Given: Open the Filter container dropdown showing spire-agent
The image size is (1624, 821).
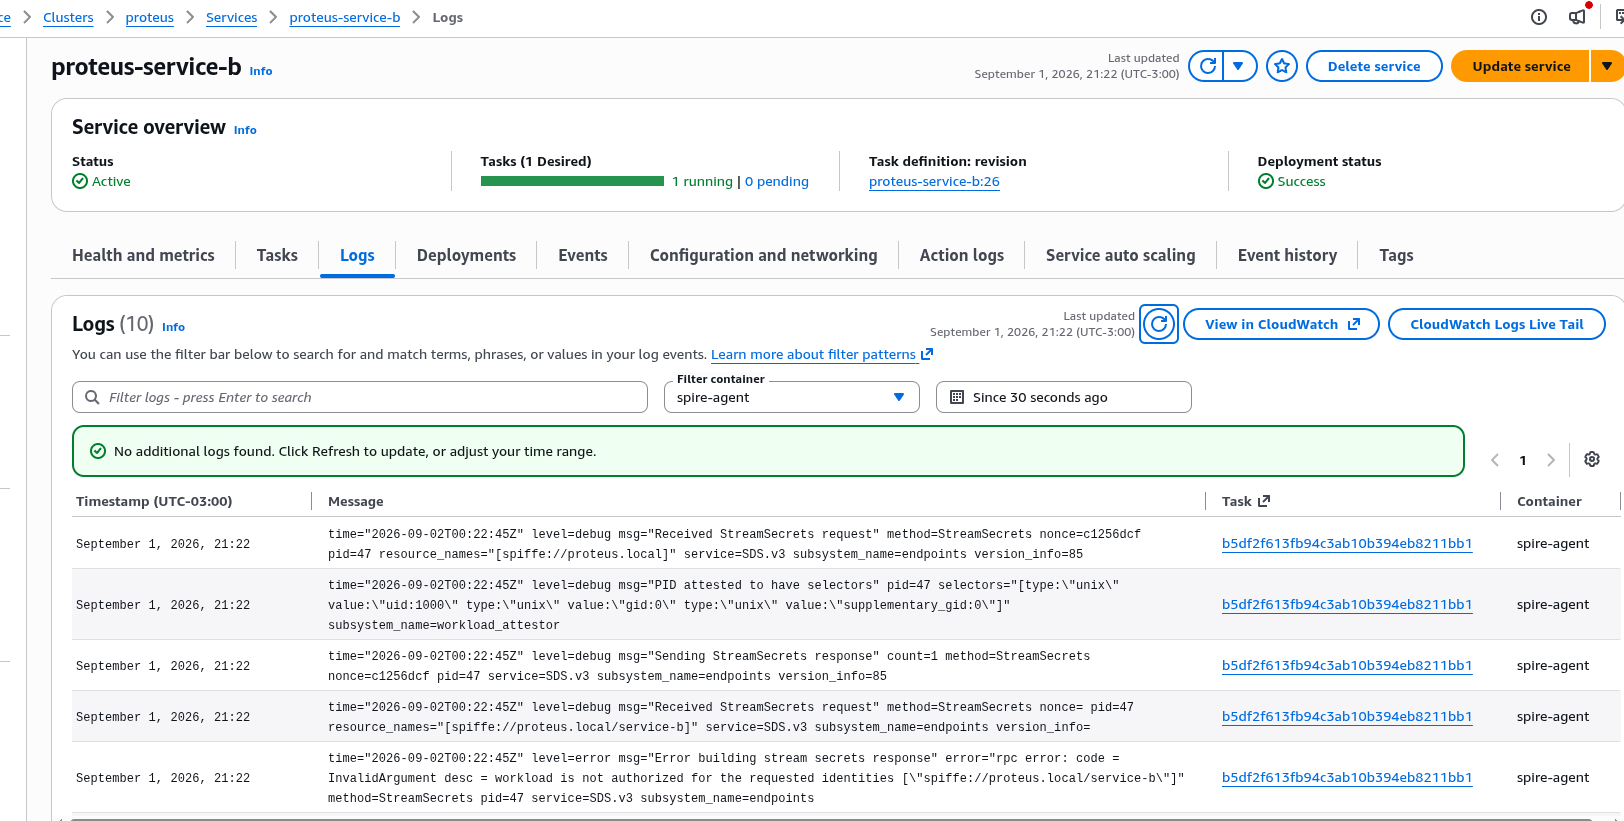Looking at the screenshot, I should (792, 397).
